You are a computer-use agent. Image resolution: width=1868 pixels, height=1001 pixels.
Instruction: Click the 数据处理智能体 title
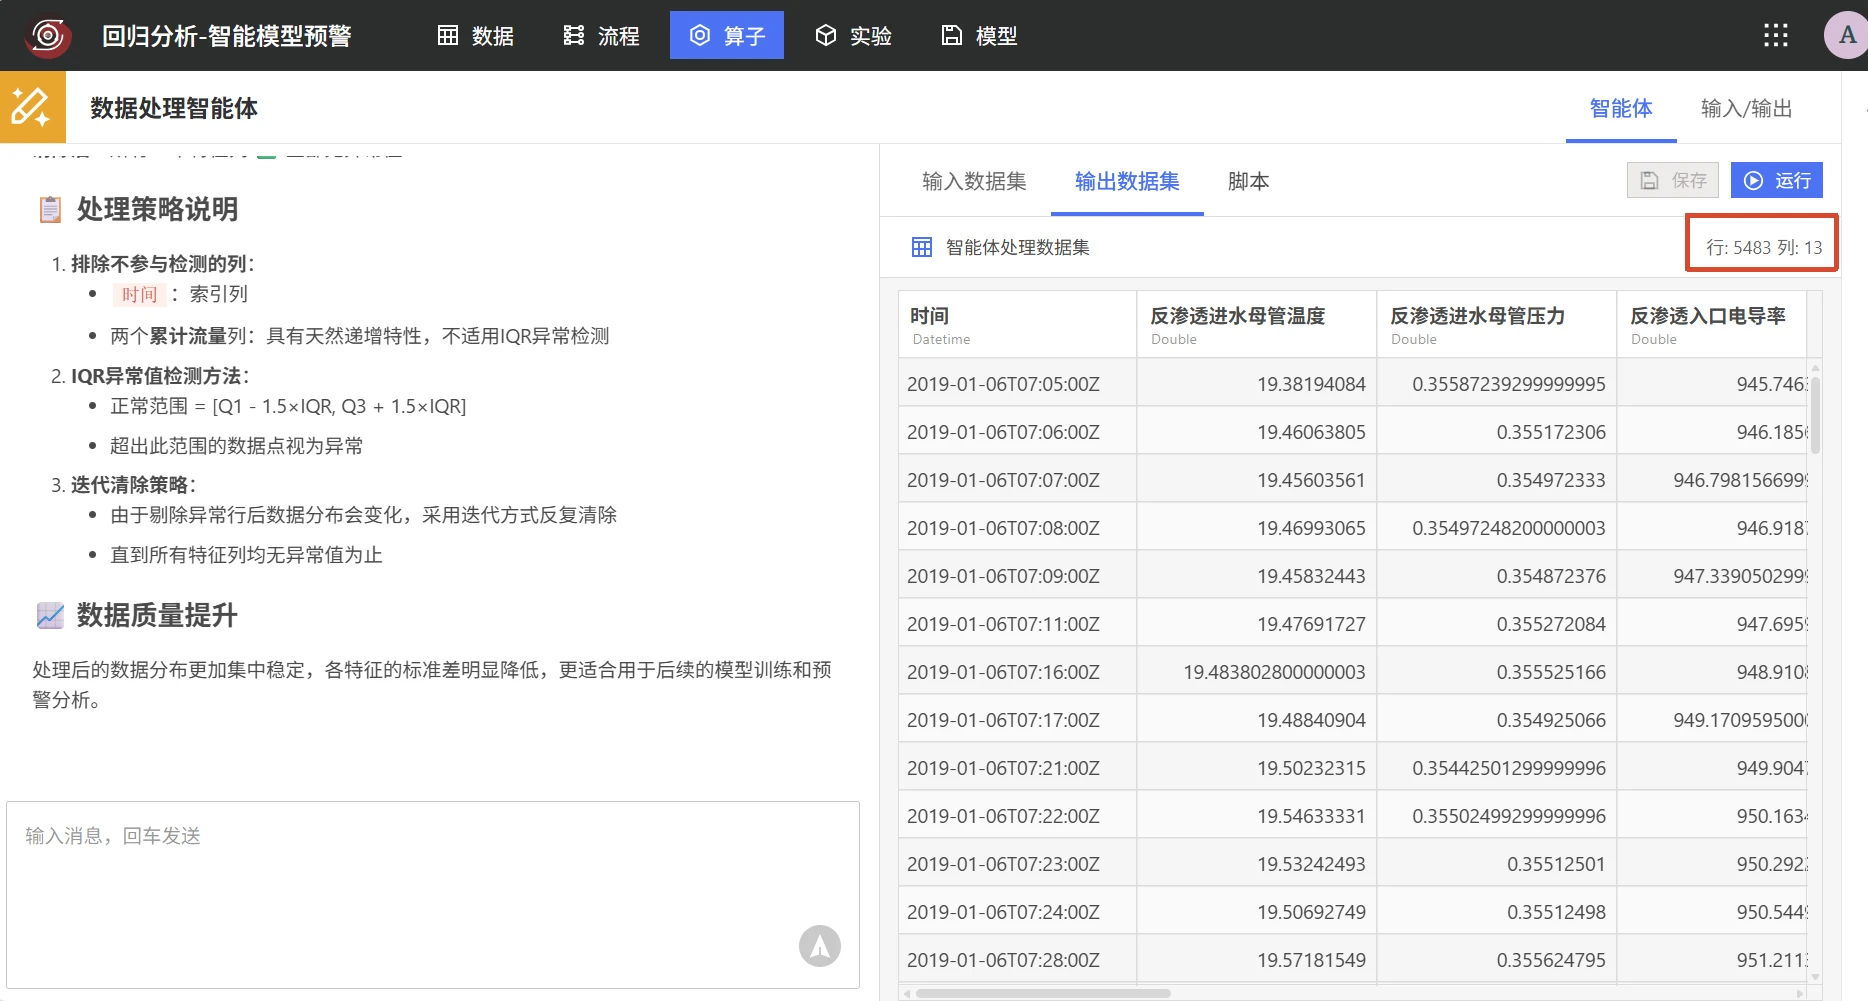tap(174, 108)
